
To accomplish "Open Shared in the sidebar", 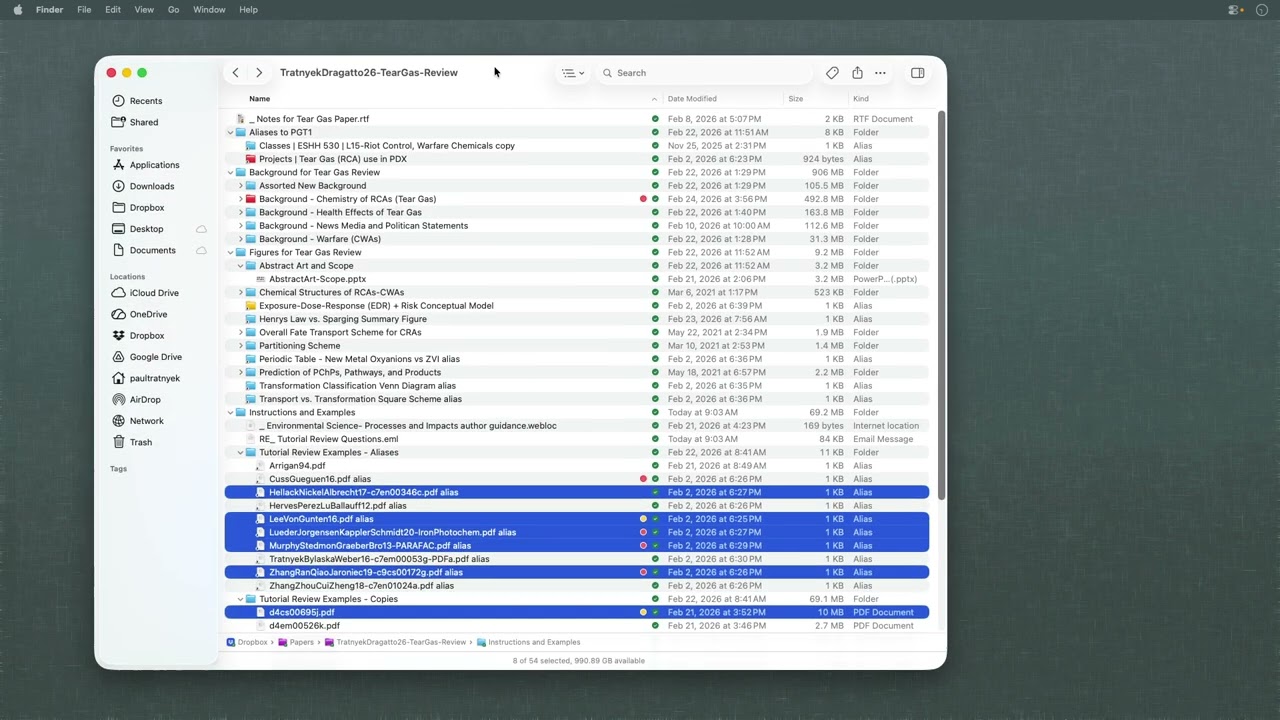I will (x=144, y=122).
